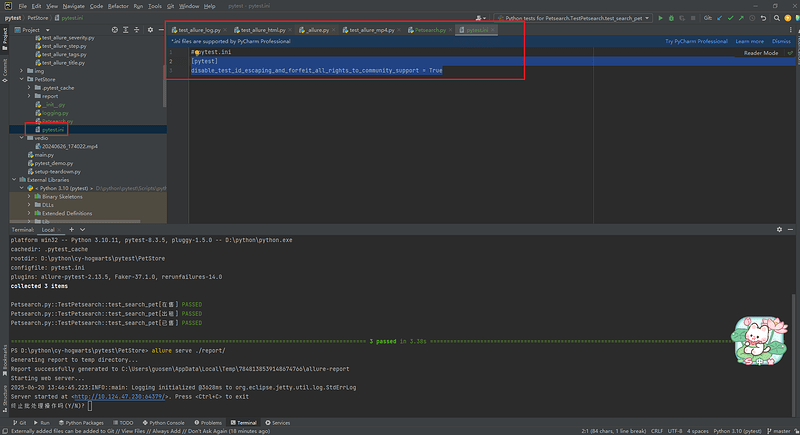
Task: Open Project panel gear options
Action: 150,30
